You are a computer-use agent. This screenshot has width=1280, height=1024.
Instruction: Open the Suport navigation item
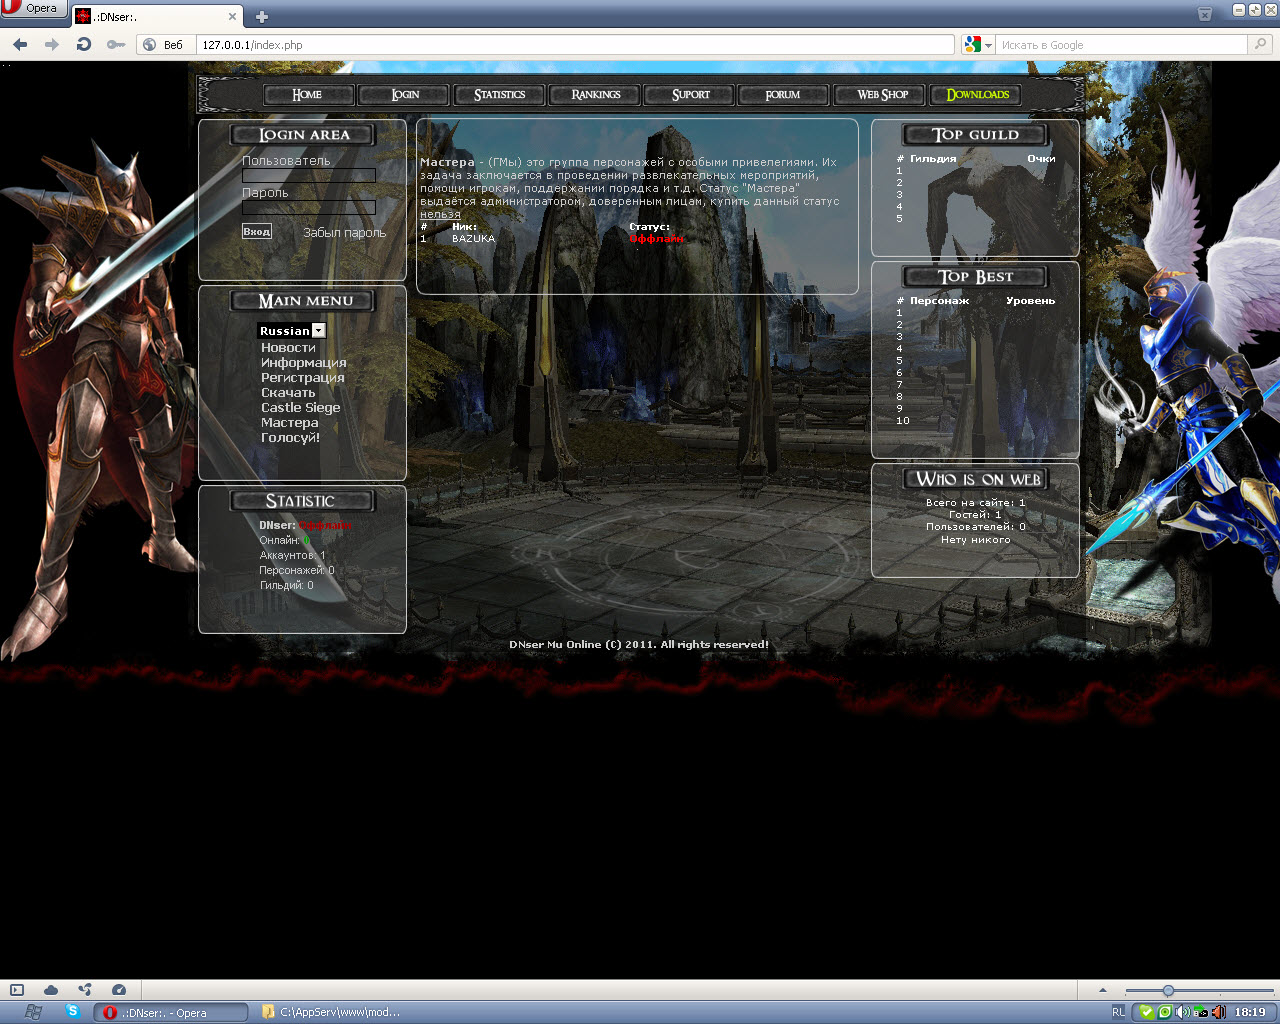click(x=691, y=94)
